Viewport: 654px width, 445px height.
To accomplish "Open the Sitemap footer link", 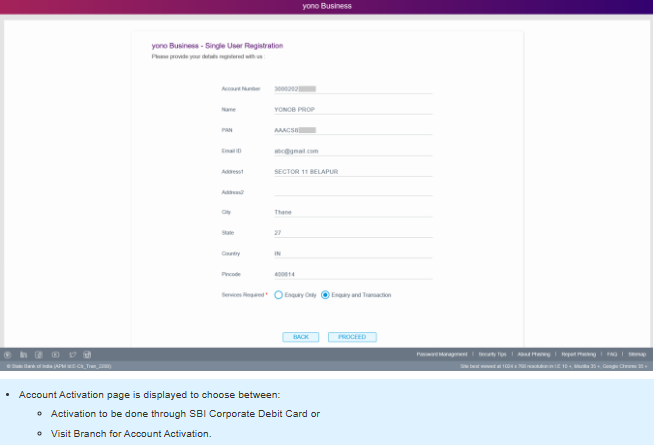I will [x=638, y=354].
